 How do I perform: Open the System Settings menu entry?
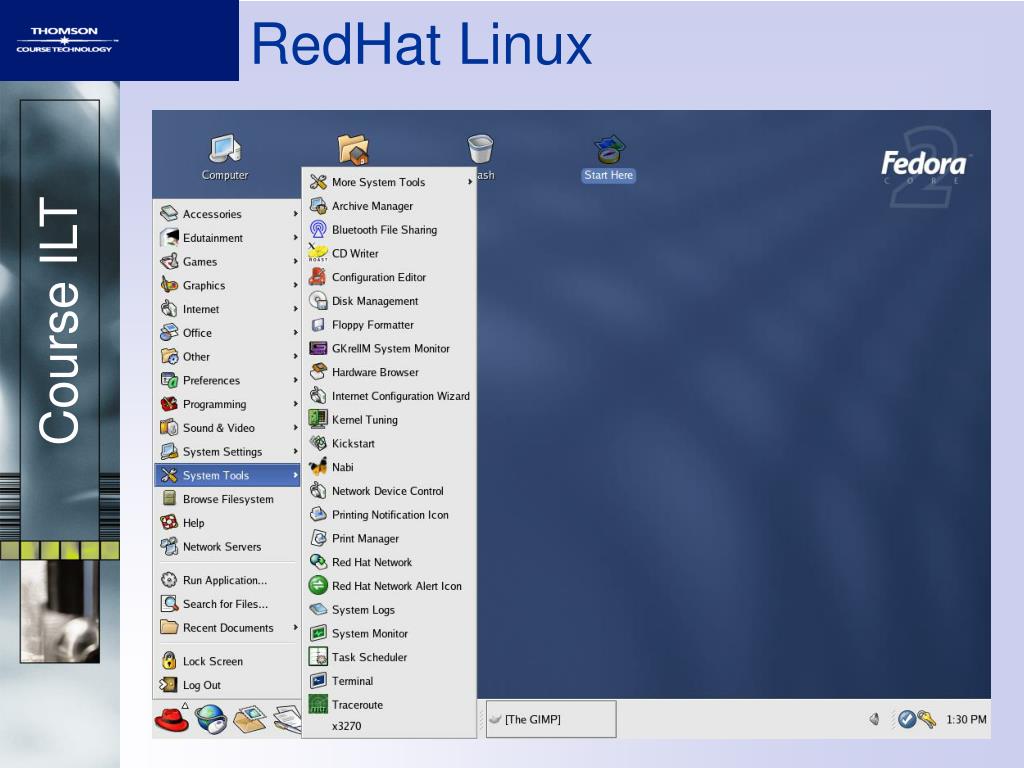point(228,452)
